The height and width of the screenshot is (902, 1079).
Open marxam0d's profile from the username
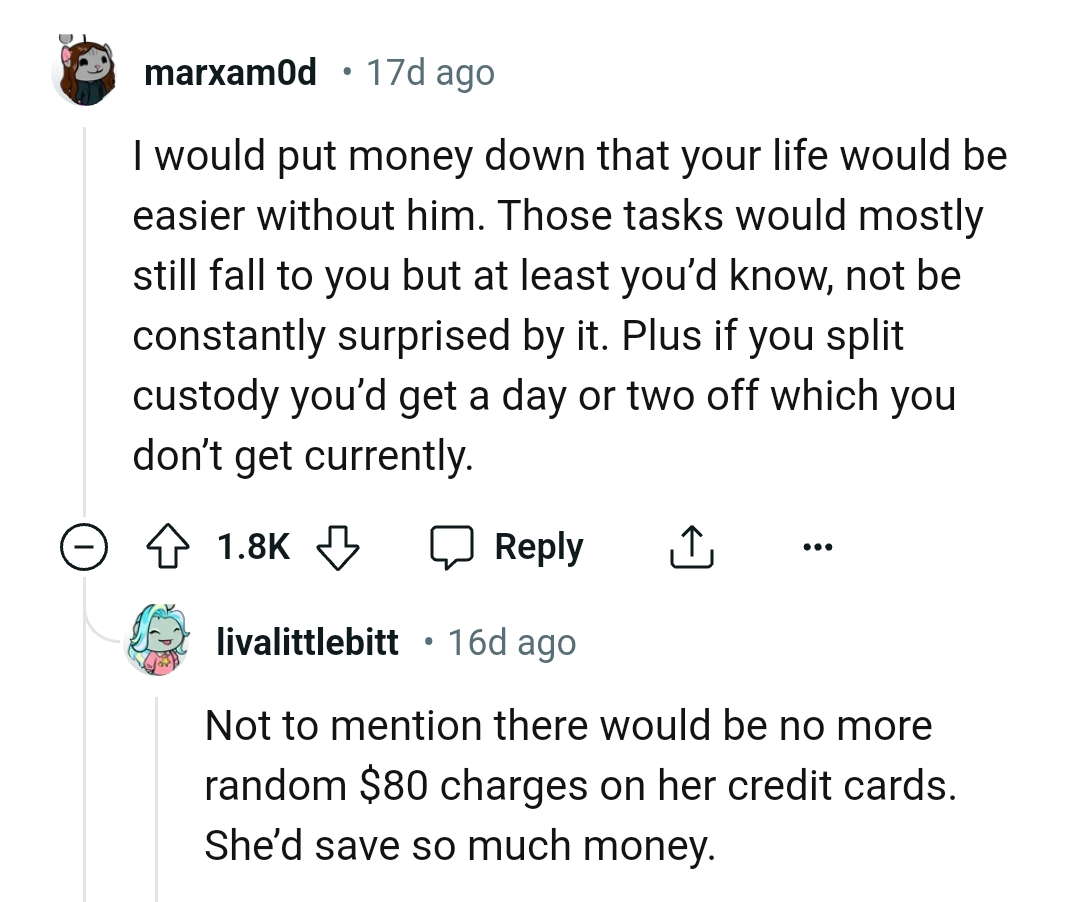point(230,70)
